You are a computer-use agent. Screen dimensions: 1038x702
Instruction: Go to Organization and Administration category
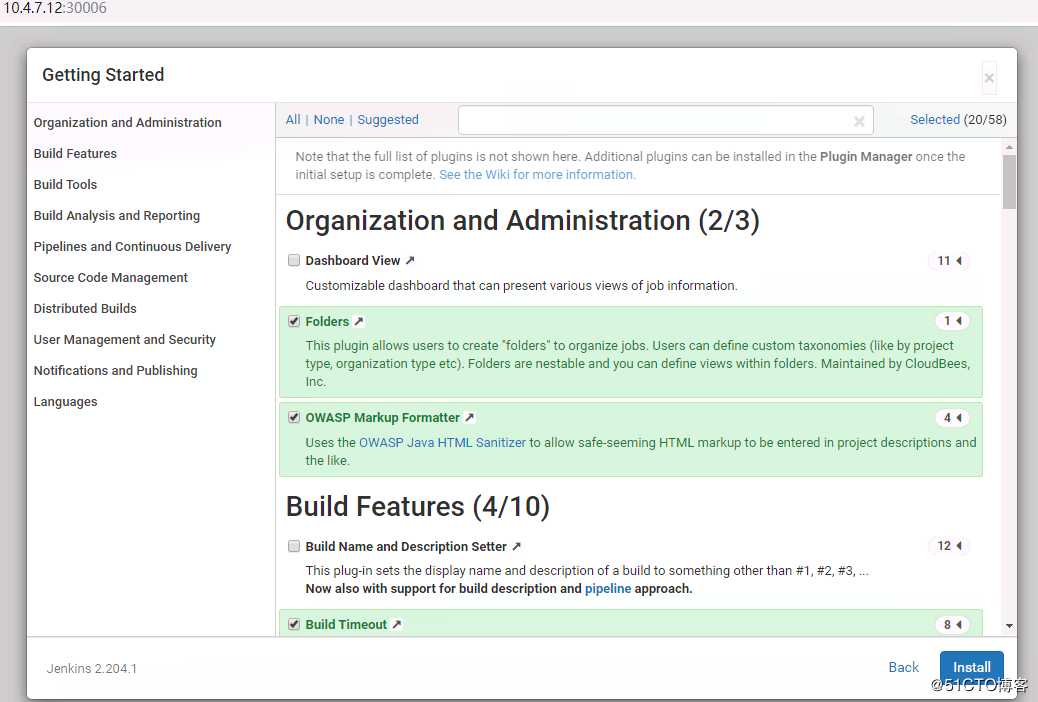coord(128,123)
